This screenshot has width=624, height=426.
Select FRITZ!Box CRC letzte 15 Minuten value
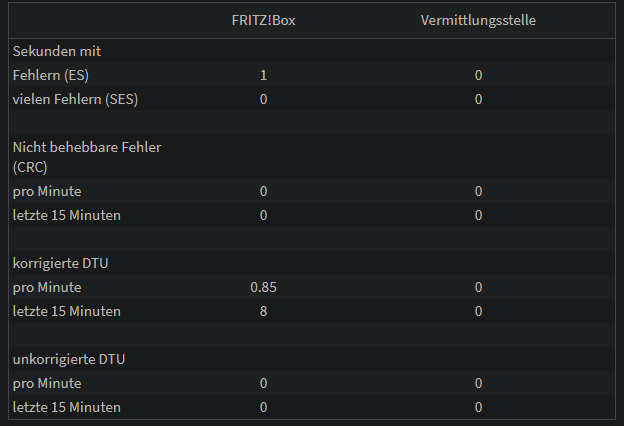[x=263, y=215]
